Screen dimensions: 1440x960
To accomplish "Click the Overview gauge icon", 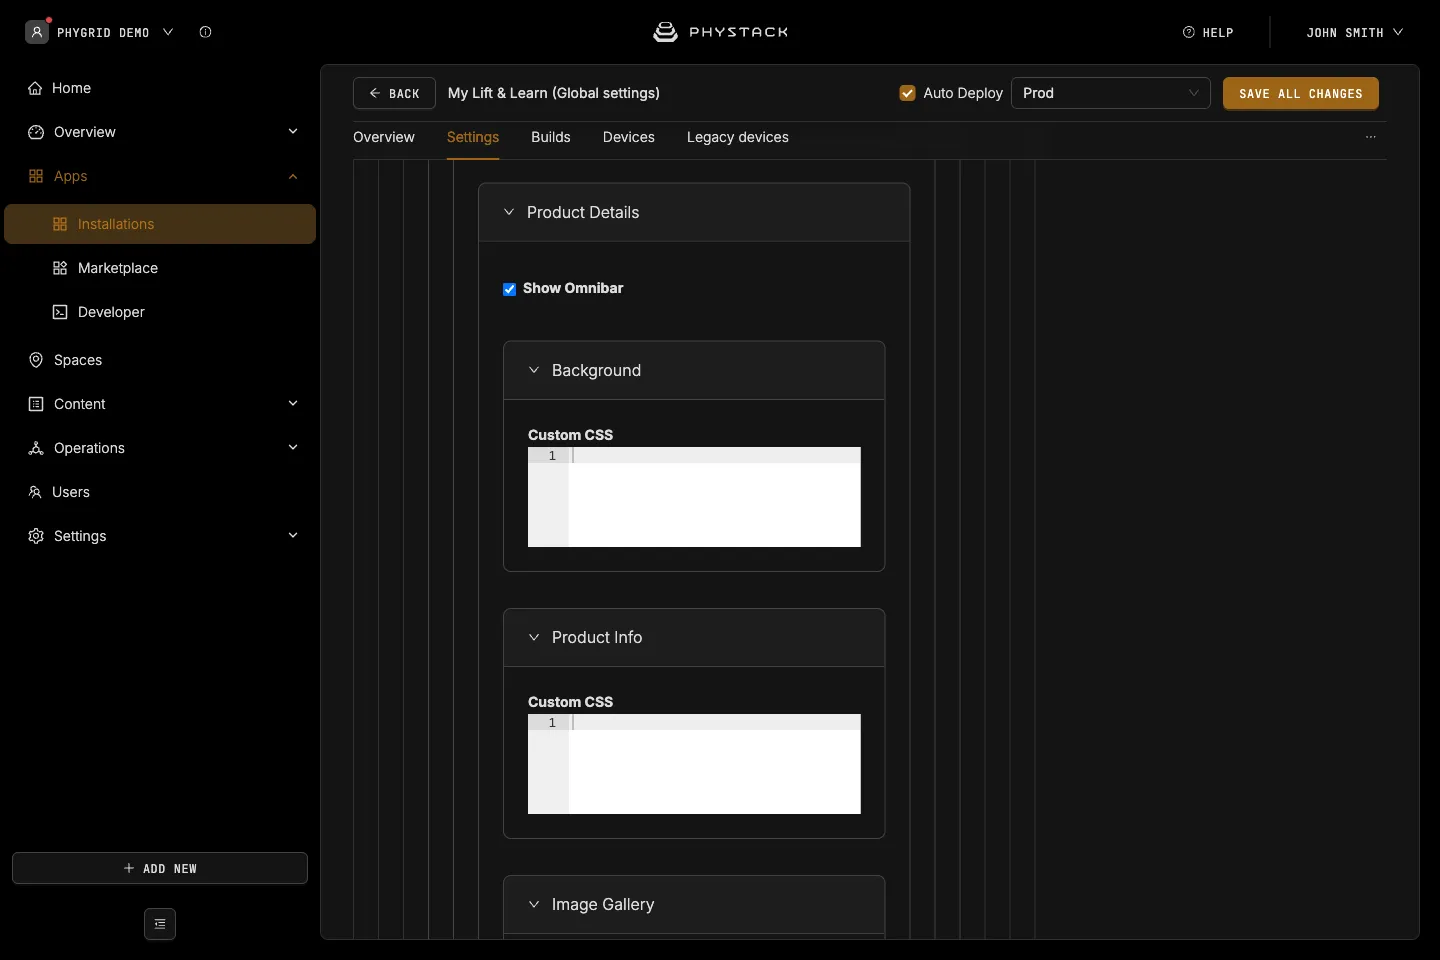I will pos(36,132).
